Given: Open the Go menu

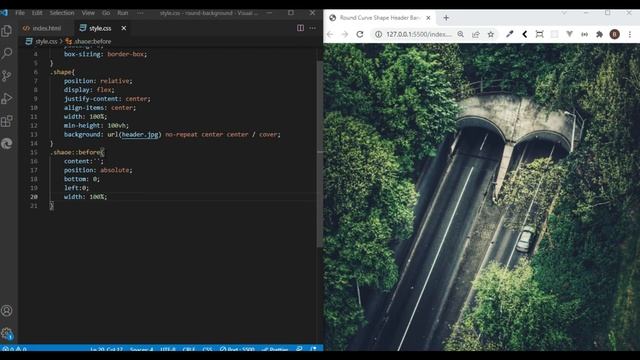Looking at the screenshot, I should click(106, 13).
